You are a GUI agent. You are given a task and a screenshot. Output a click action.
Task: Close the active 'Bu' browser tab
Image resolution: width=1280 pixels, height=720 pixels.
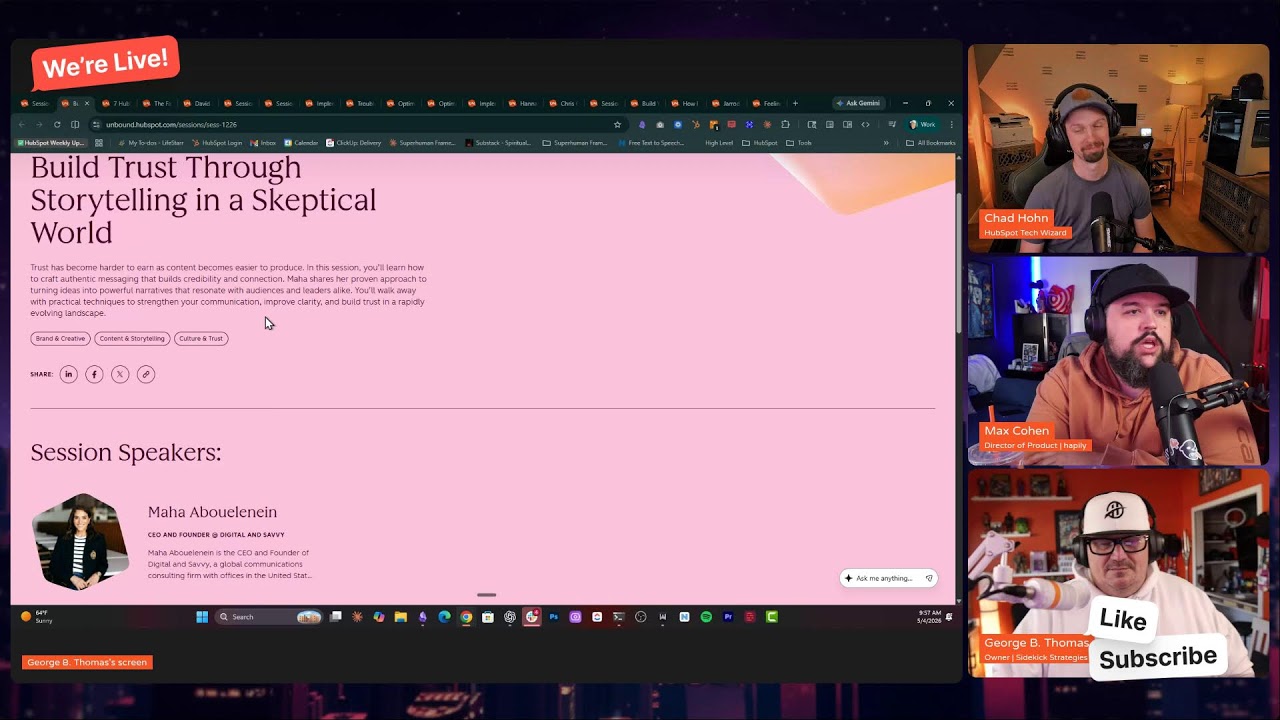click(x=87, y=103)
